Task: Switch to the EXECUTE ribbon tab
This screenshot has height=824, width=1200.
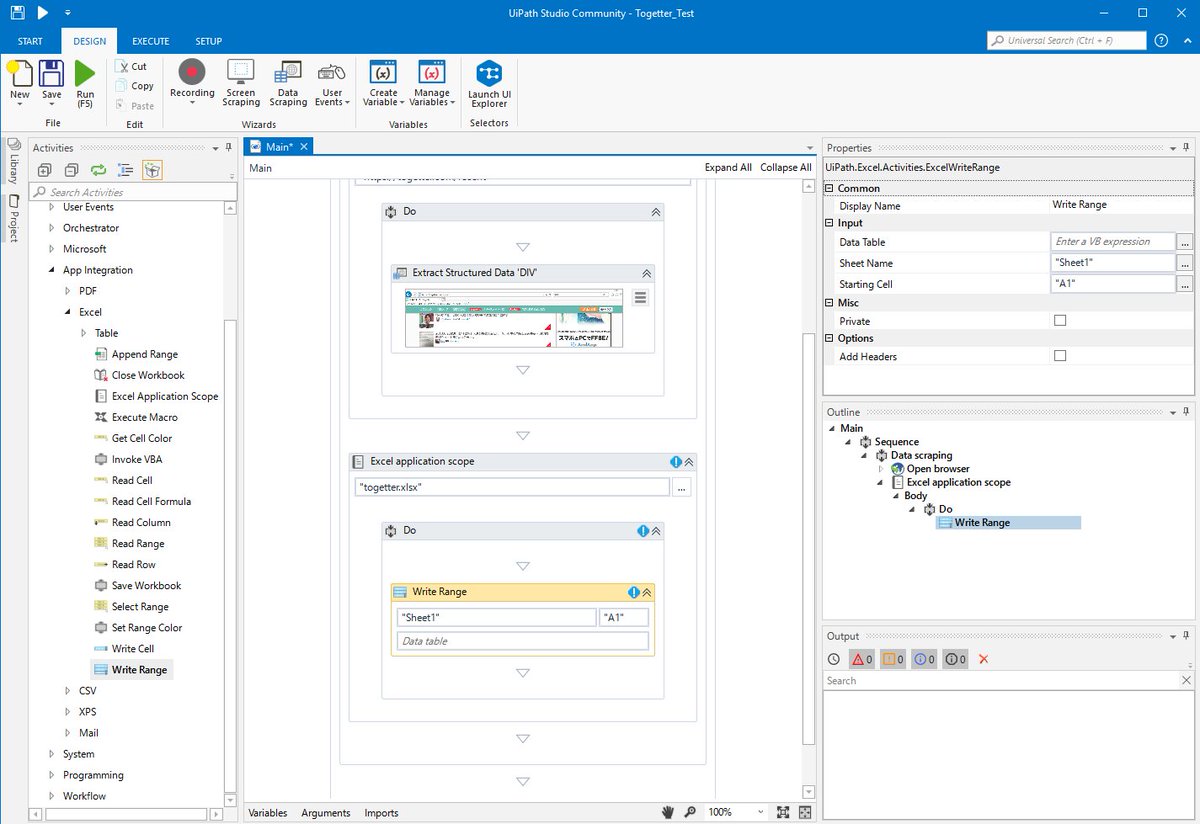Action: (150, 41)
